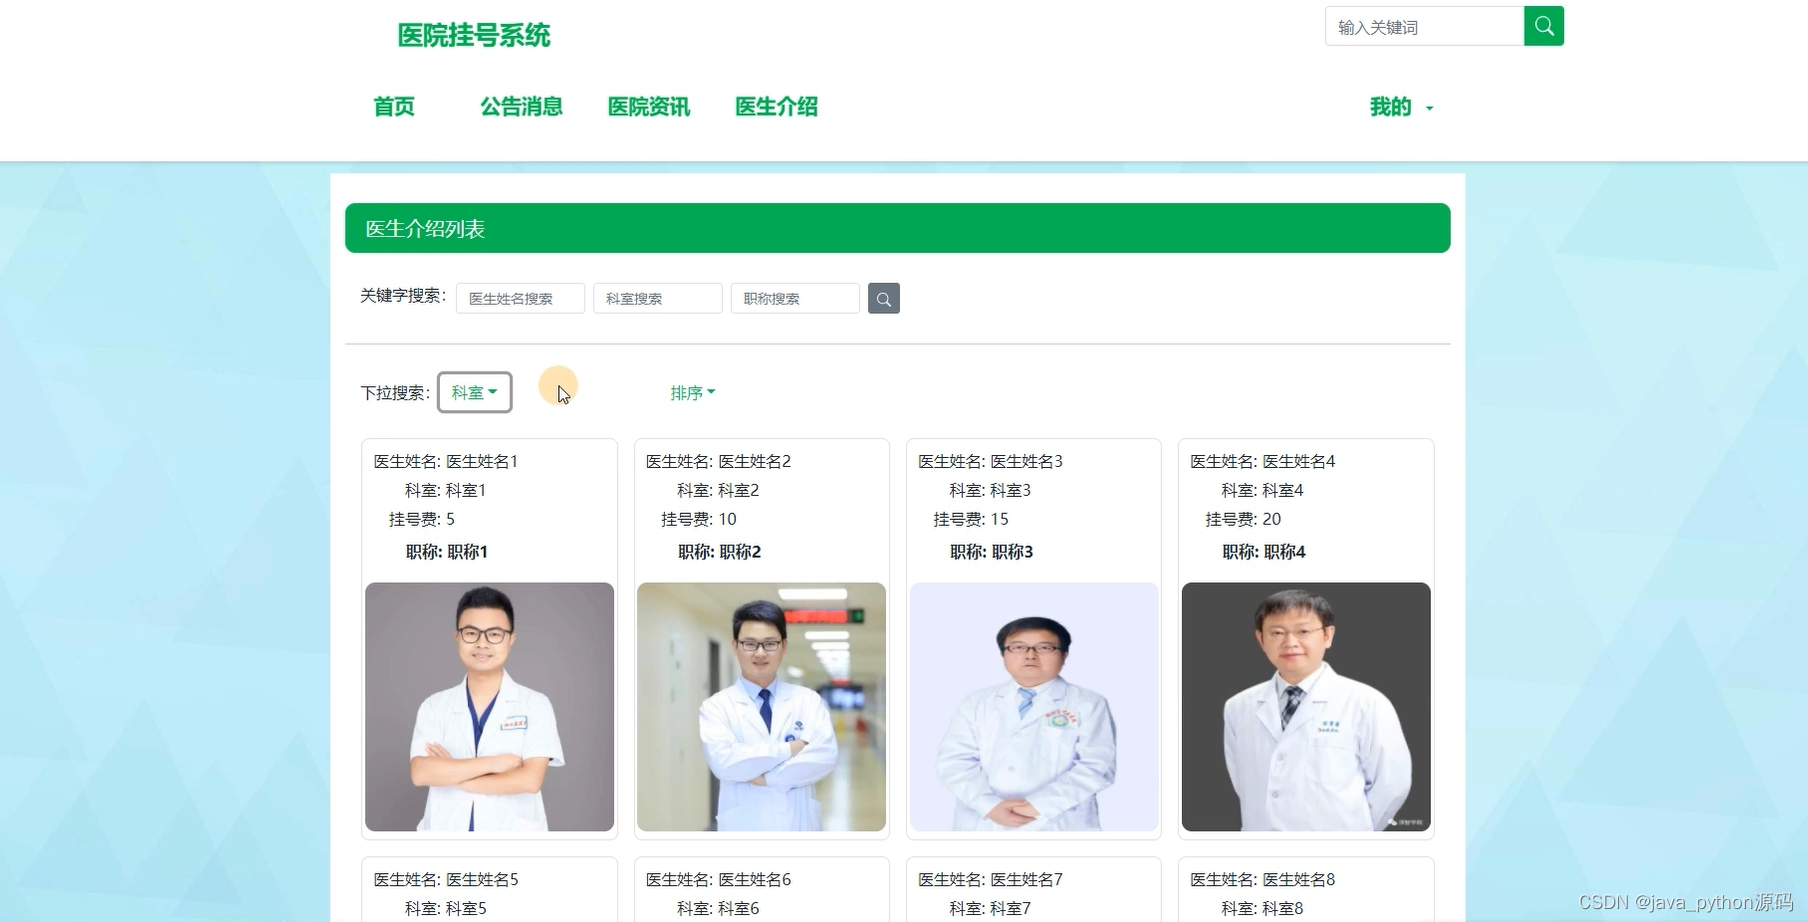Expand the 我的 account menu
Image resolution: width=1808 pixels, height=922 pixels.
coord(1401,107)
